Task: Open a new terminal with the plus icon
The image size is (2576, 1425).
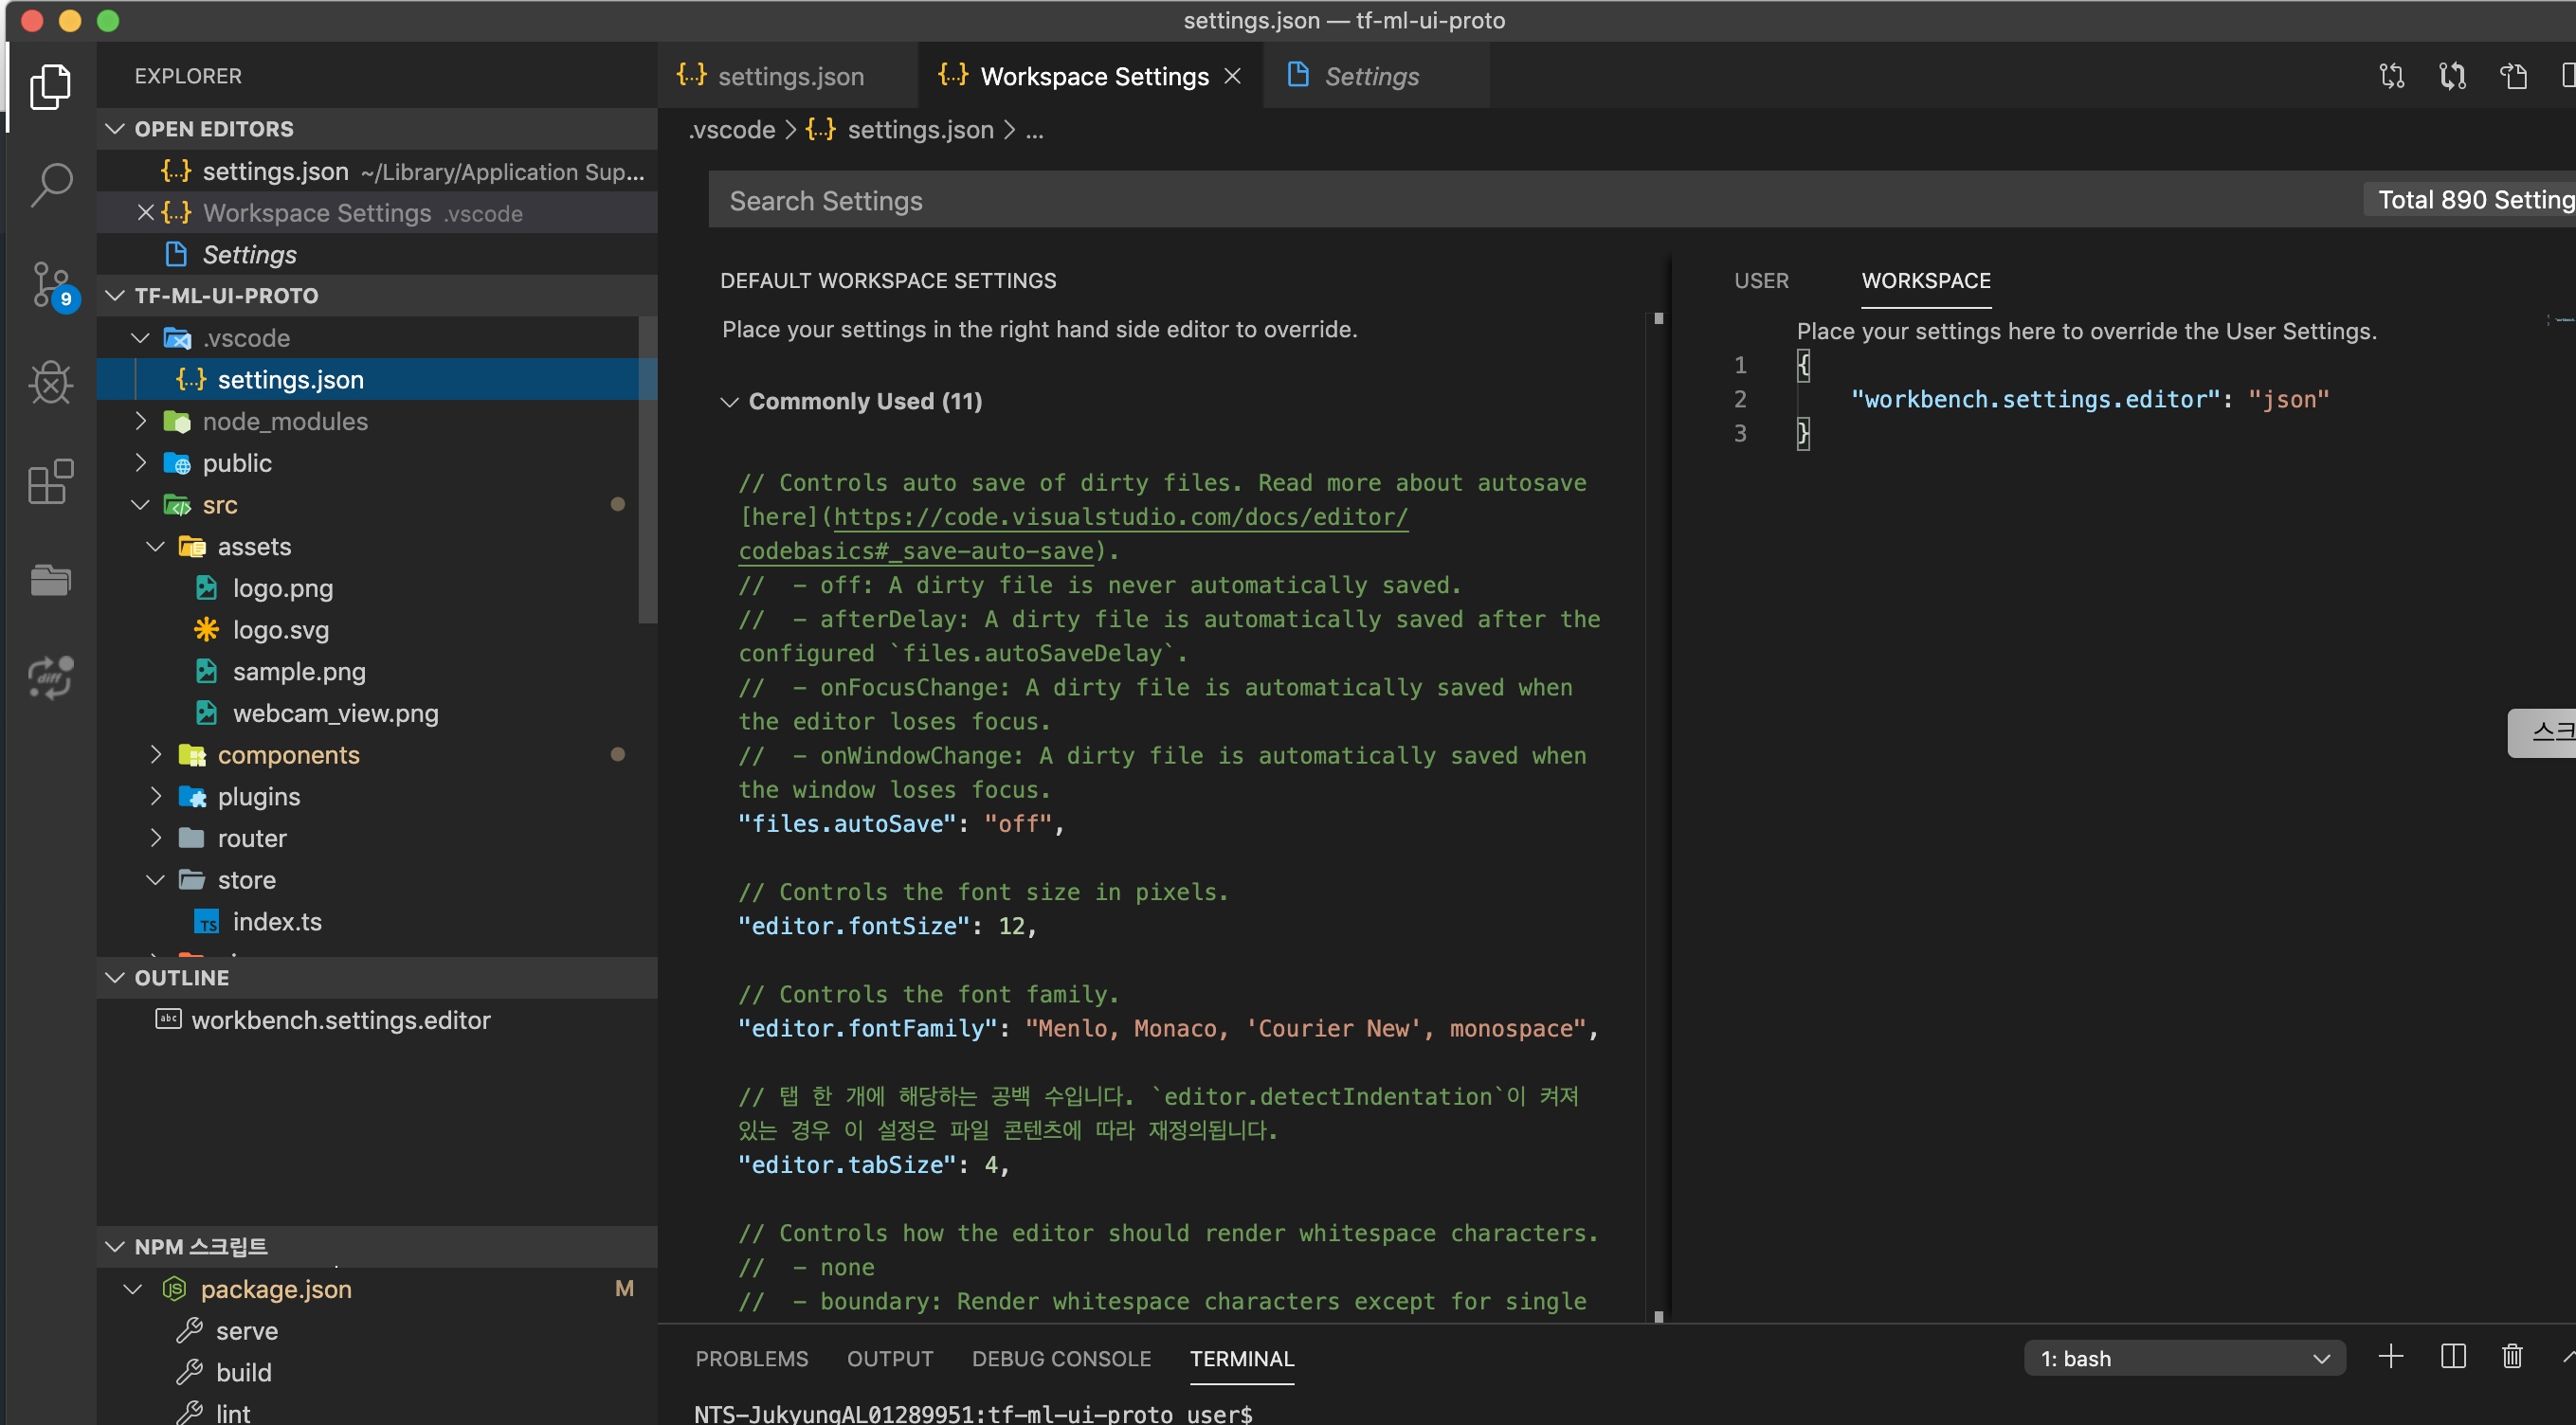Action: 2391,1357
